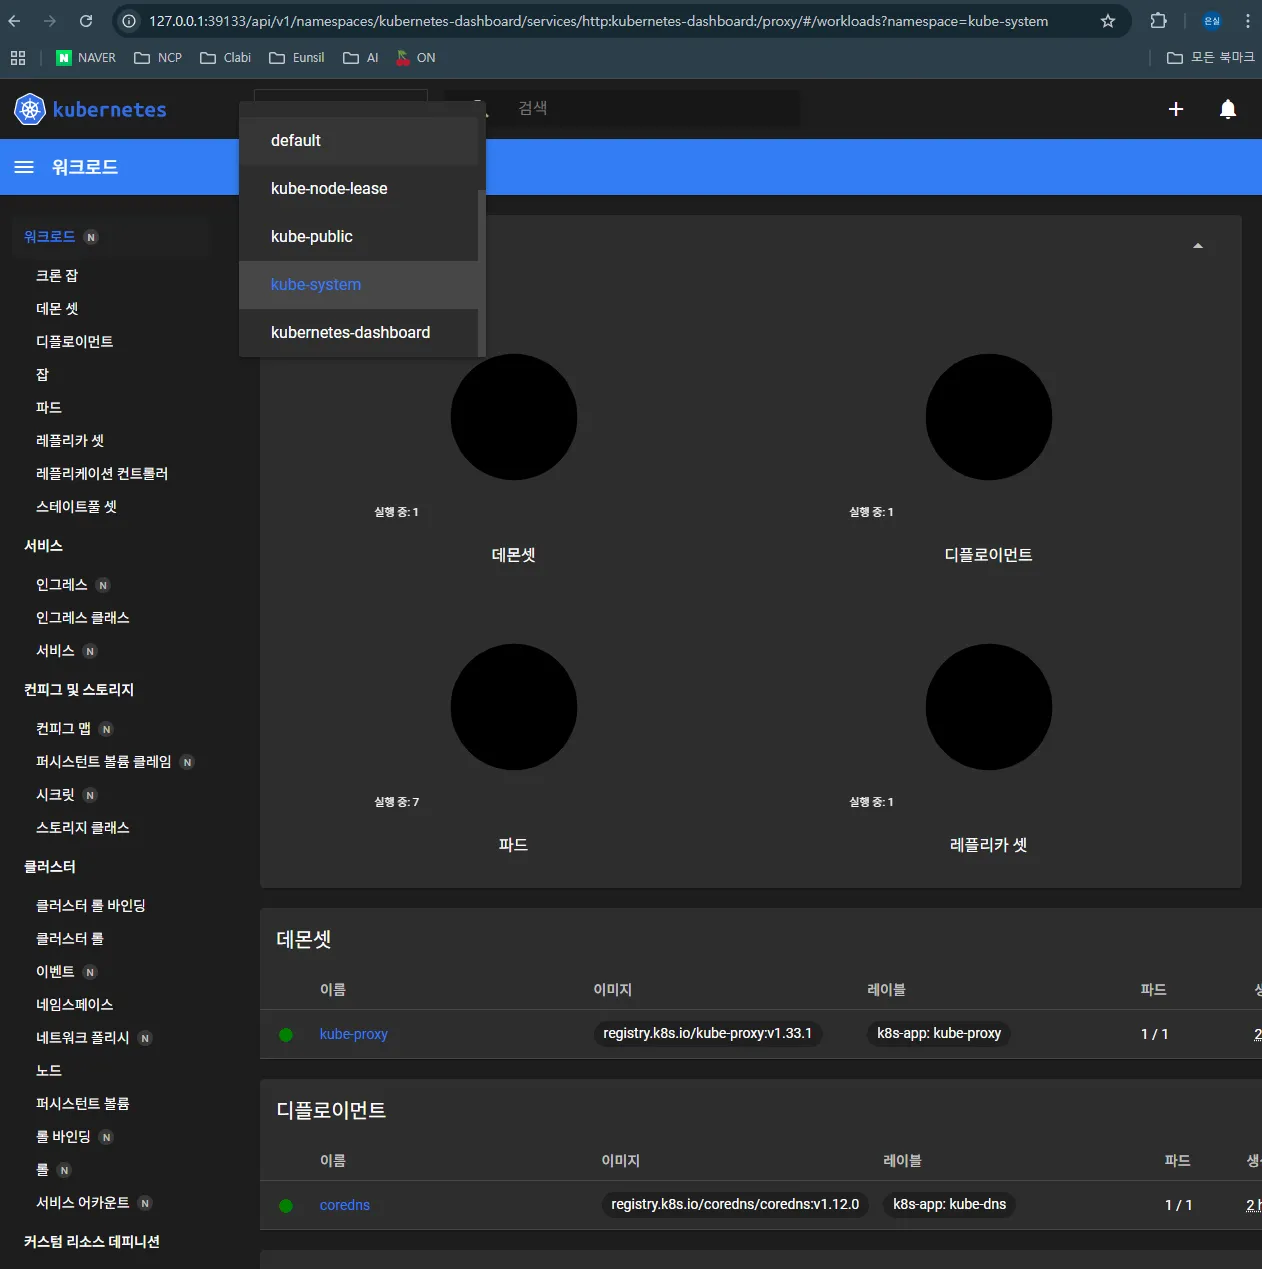Open 데몬 셋 in the sidebar

pos(57,309)
